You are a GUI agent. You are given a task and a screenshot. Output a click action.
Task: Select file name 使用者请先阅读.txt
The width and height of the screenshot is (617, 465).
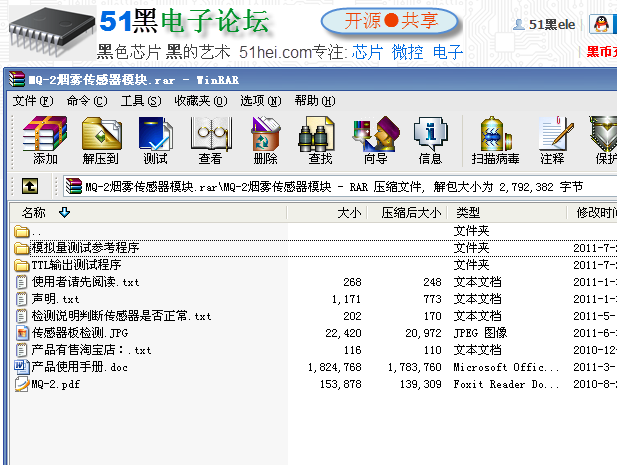85,282
